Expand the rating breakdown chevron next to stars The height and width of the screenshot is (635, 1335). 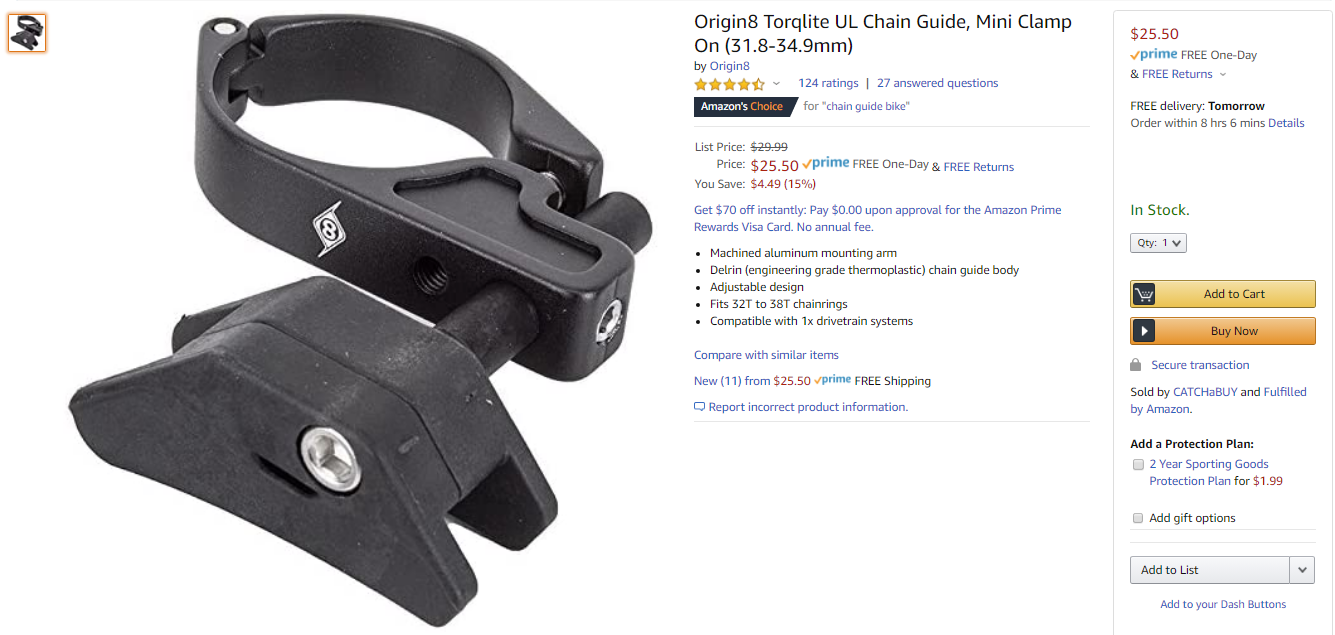point(776,84)
